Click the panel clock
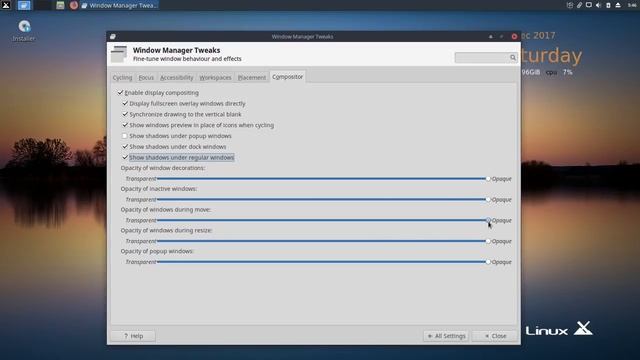This screenshot has height=360, width=640. [x=632, y=5]
